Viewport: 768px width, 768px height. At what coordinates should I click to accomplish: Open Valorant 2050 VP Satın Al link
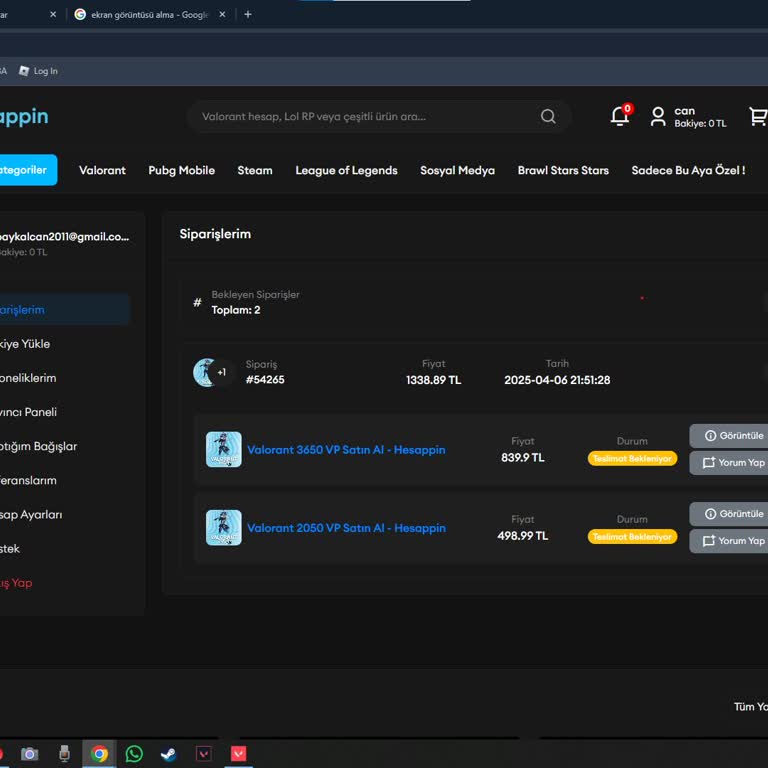(x=346, y=528)
